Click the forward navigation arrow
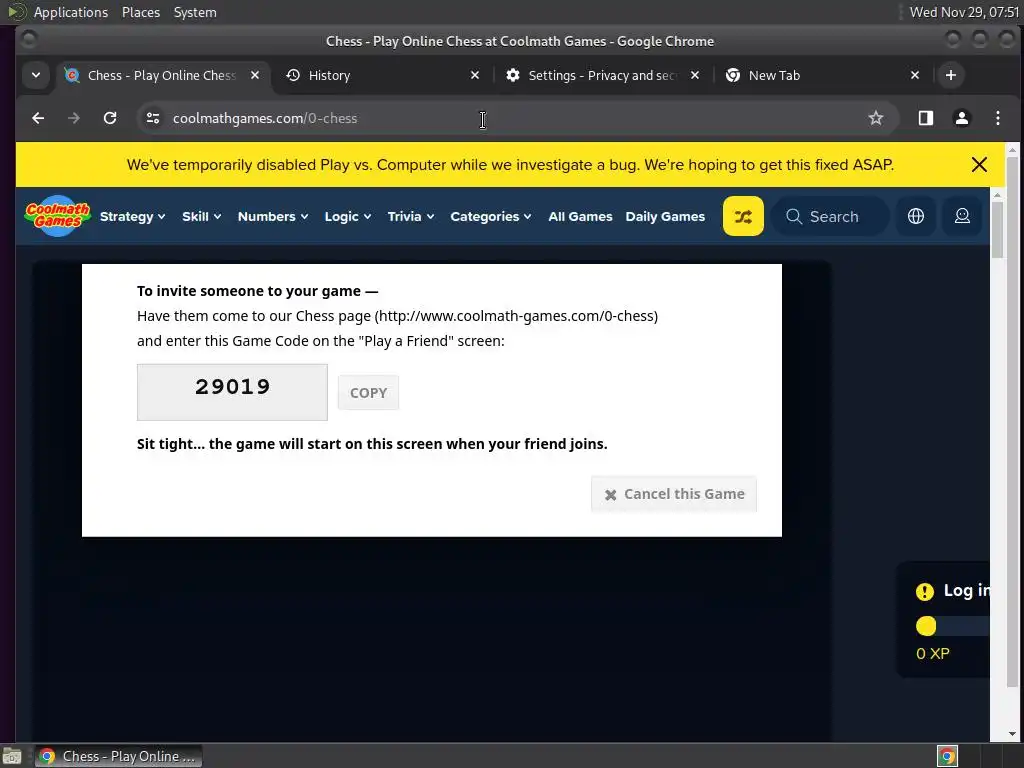Viewport: 1024px width, 768px height. [74, 118]
